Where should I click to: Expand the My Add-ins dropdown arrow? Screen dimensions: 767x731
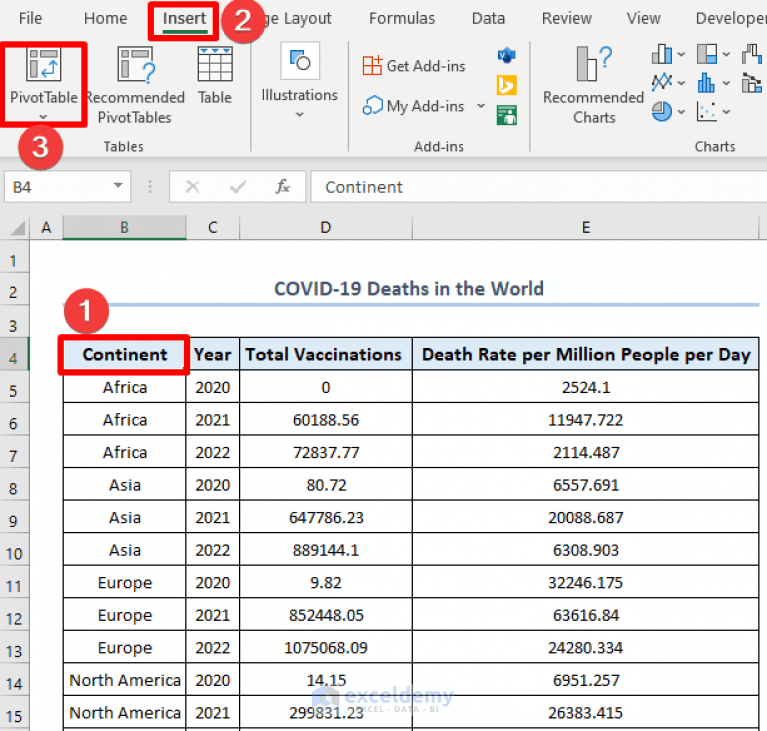click(481, 106)
